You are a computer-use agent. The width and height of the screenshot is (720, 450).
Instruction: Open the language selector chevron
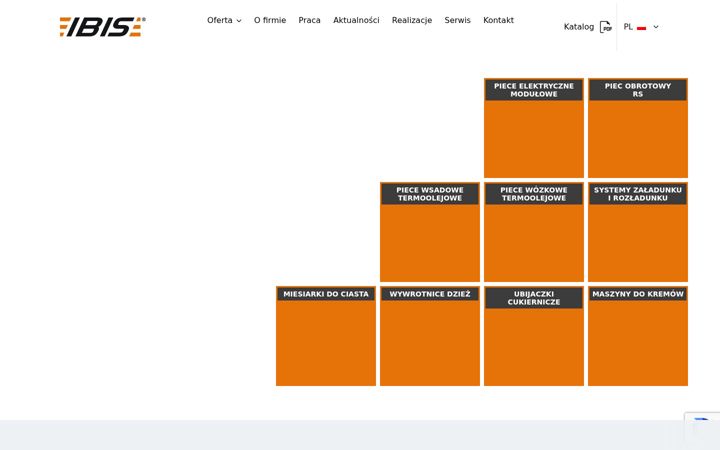click(656, 27)
